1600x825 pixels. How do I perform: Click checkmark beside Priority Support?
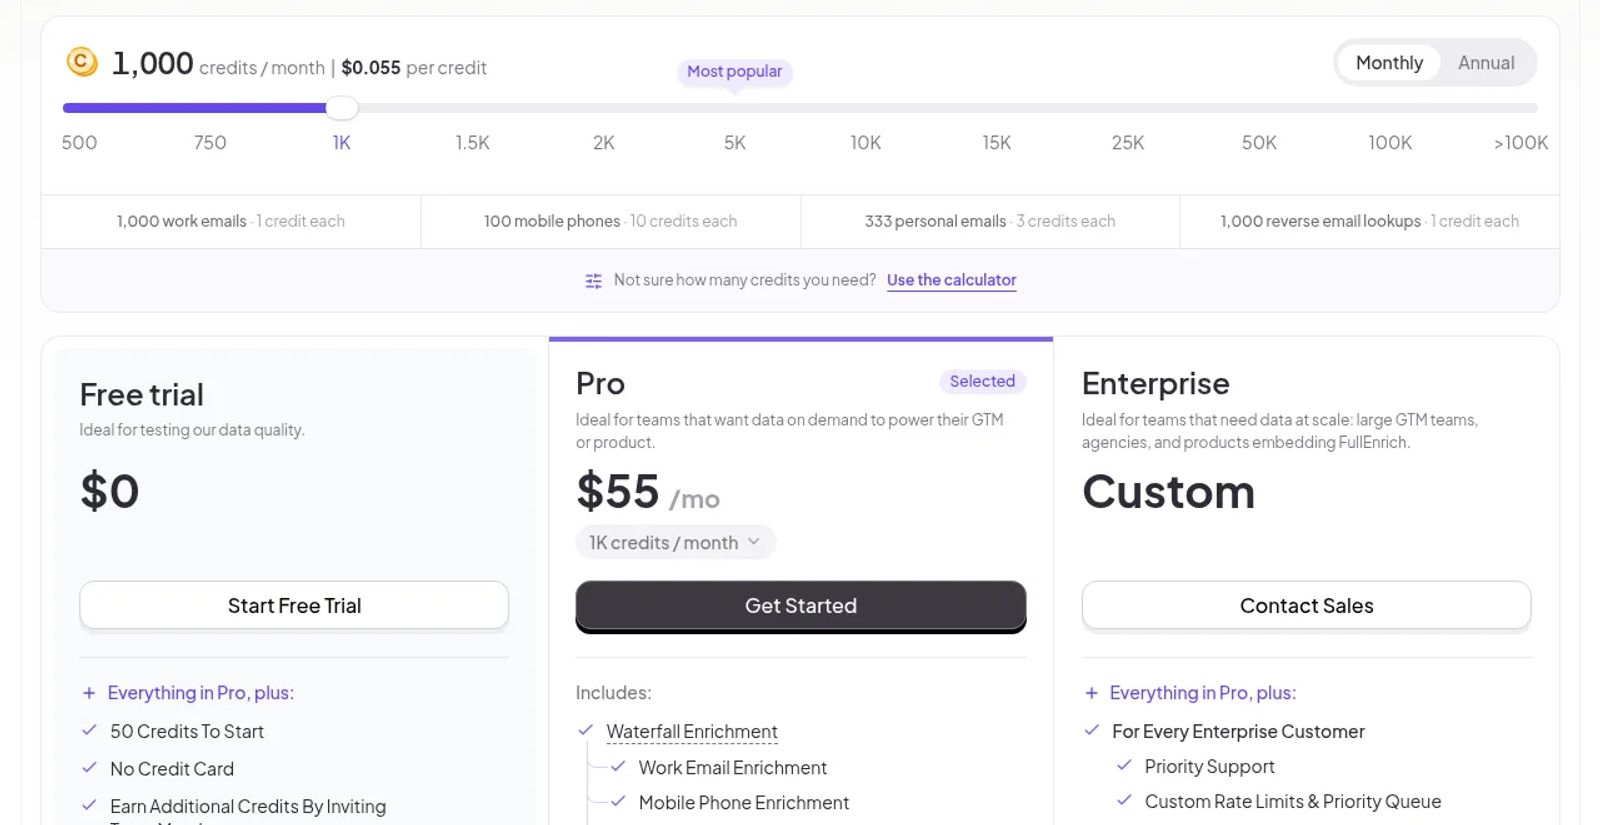[1124, 766]
